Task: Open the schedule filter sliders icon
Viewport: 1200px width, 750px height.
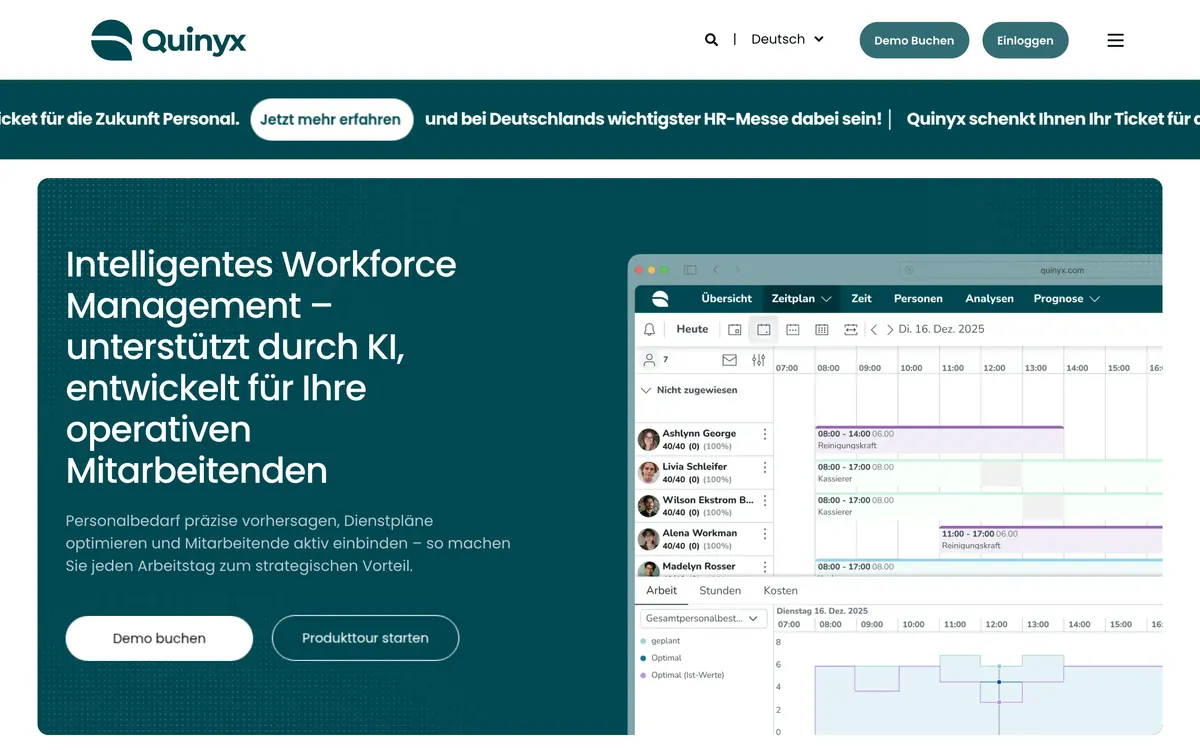Action: pos(759,360)
